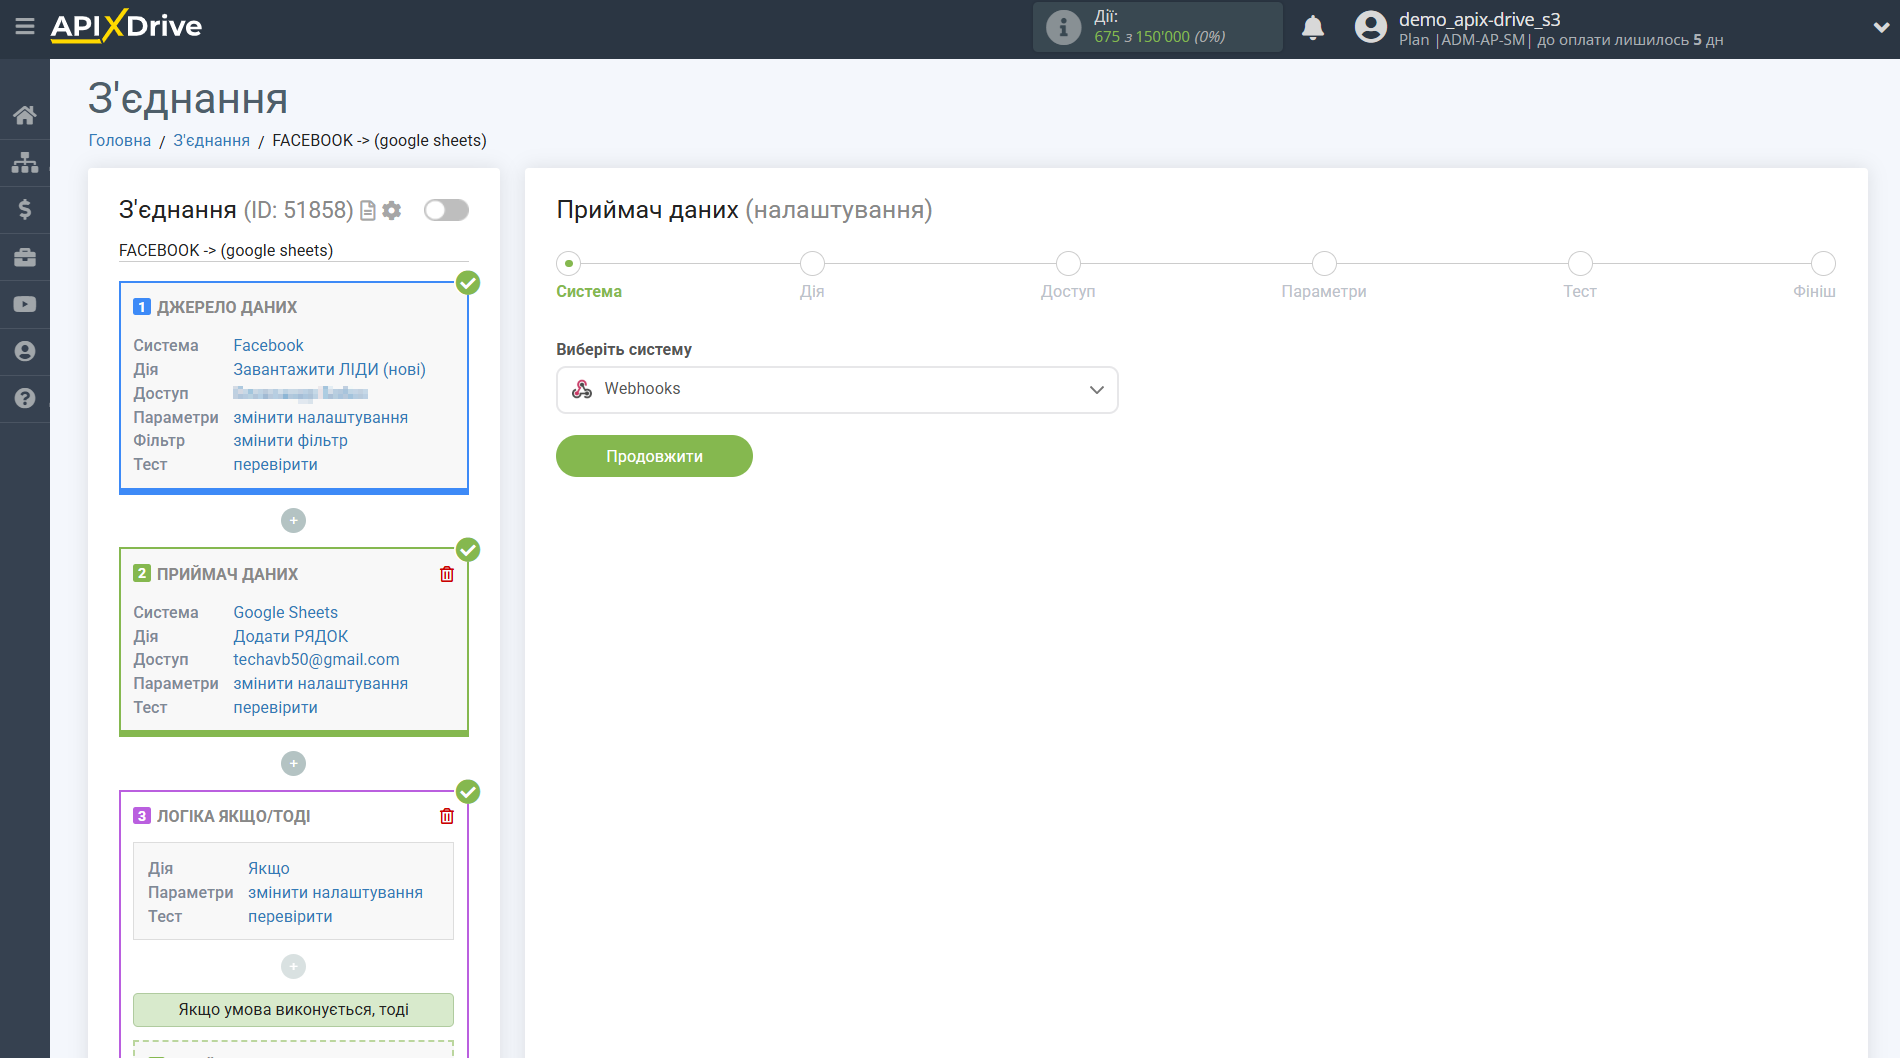Select the Система step

click(569, 264)
